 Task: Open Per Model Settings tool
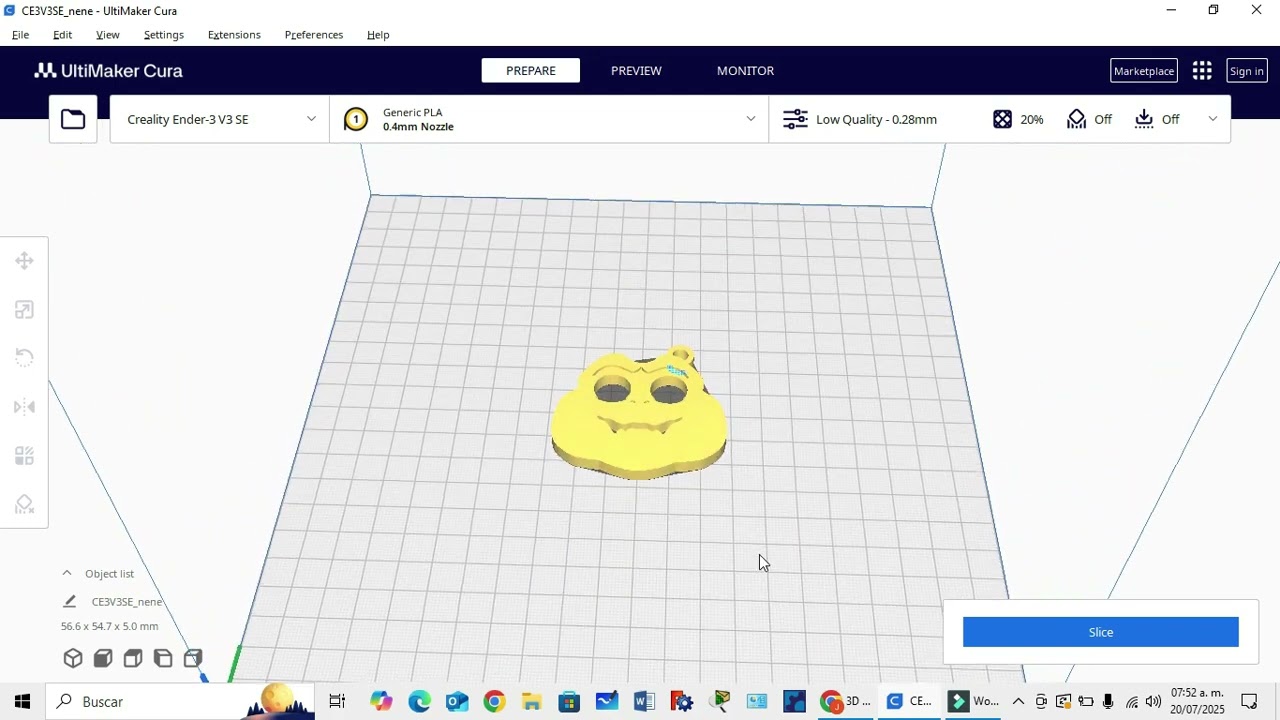(x=24, y=456)
